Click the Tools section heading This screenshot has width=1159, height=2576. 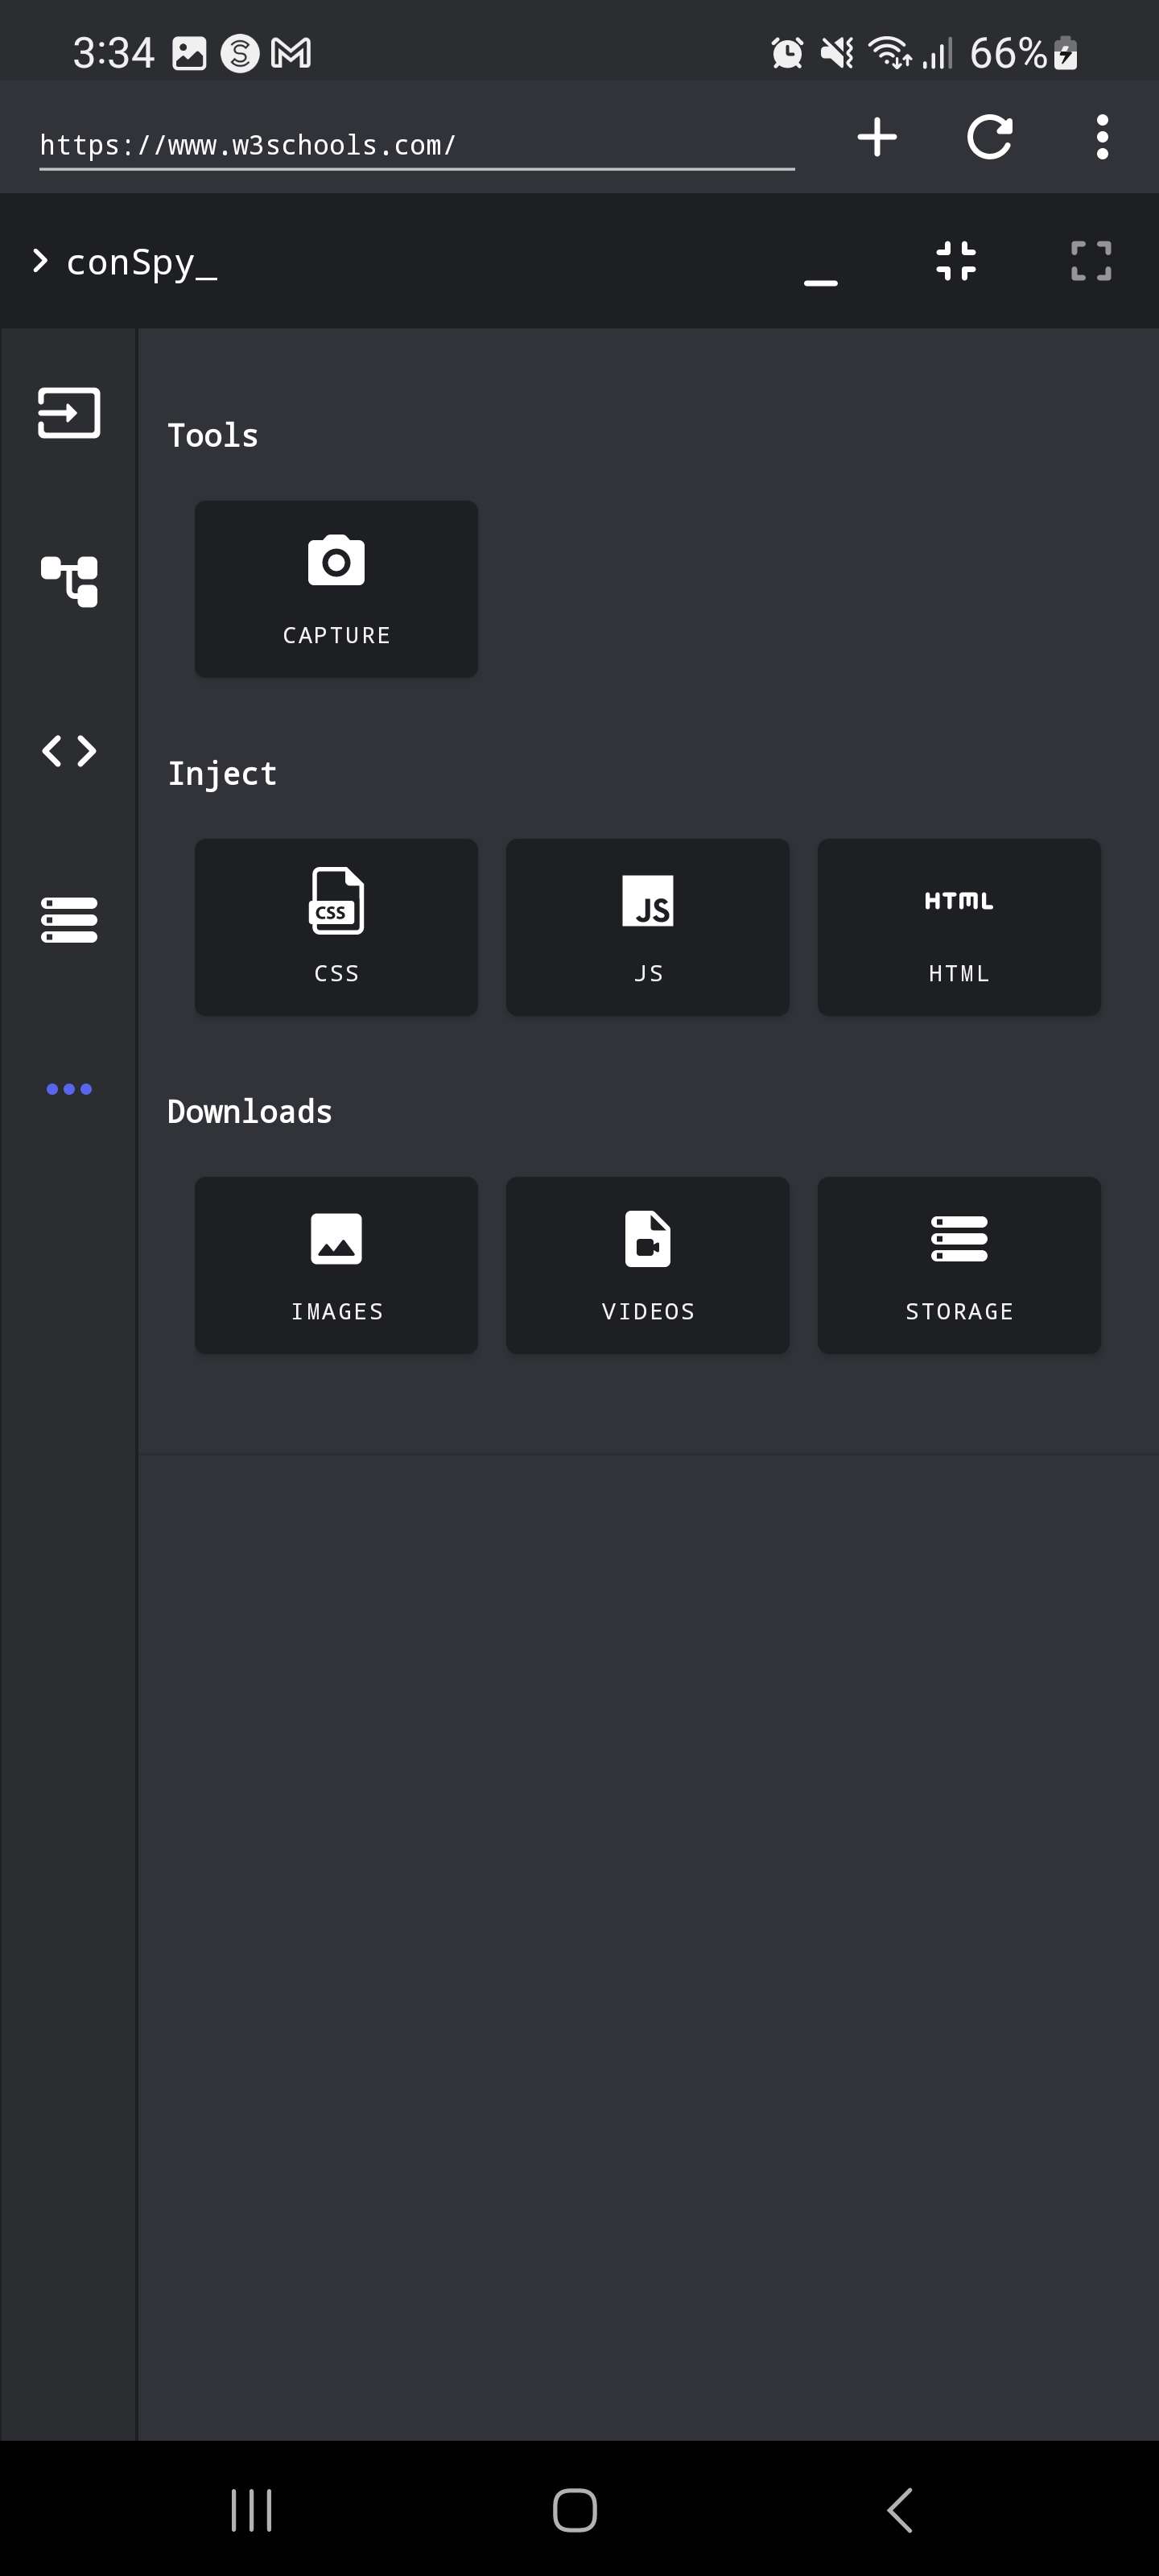click(x=213, y=436)
